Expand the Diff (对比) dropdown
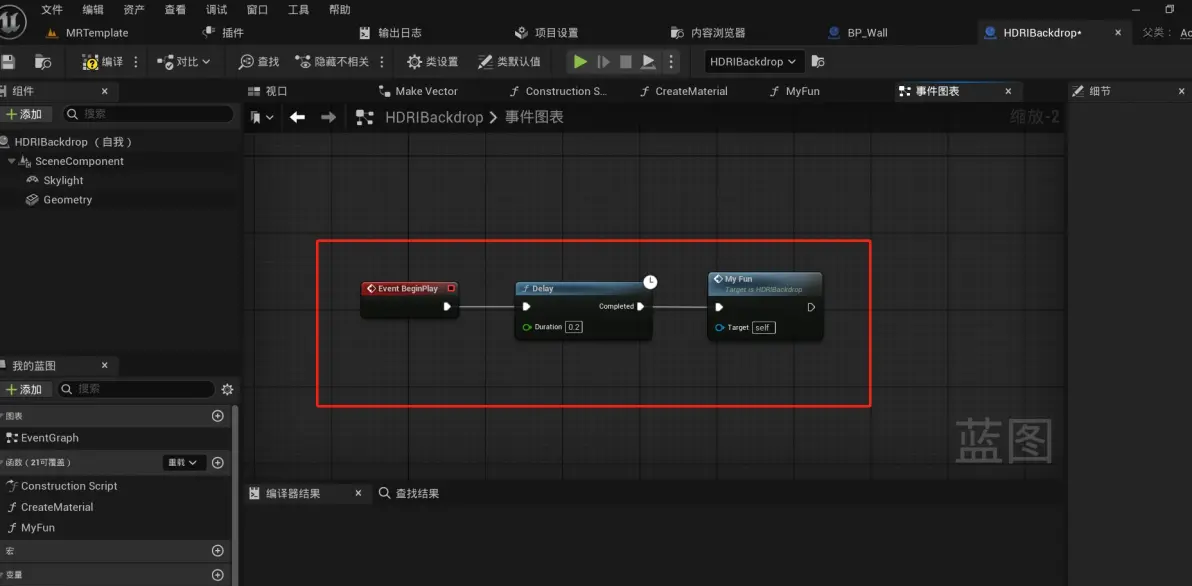The image size is (1192, 586). (x=185, y=62)
